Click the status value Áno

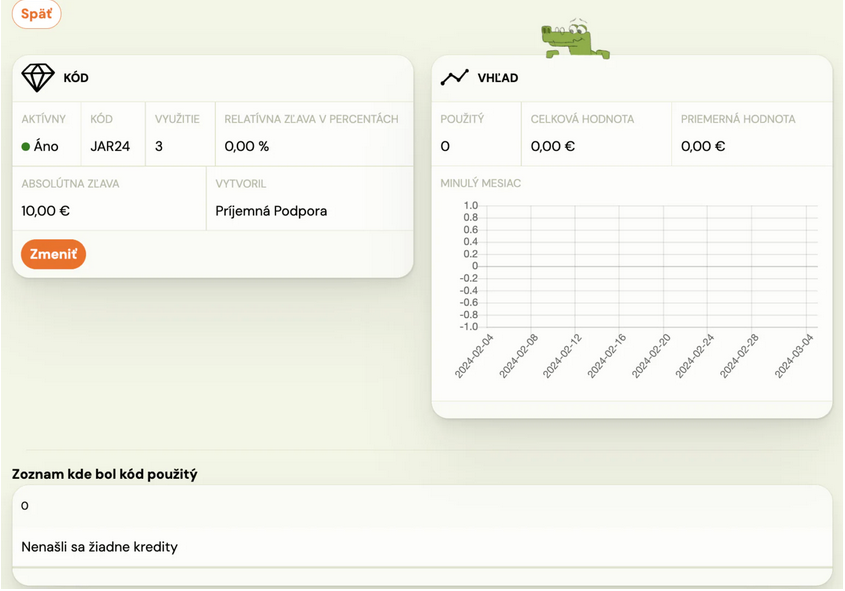point(46,147)
